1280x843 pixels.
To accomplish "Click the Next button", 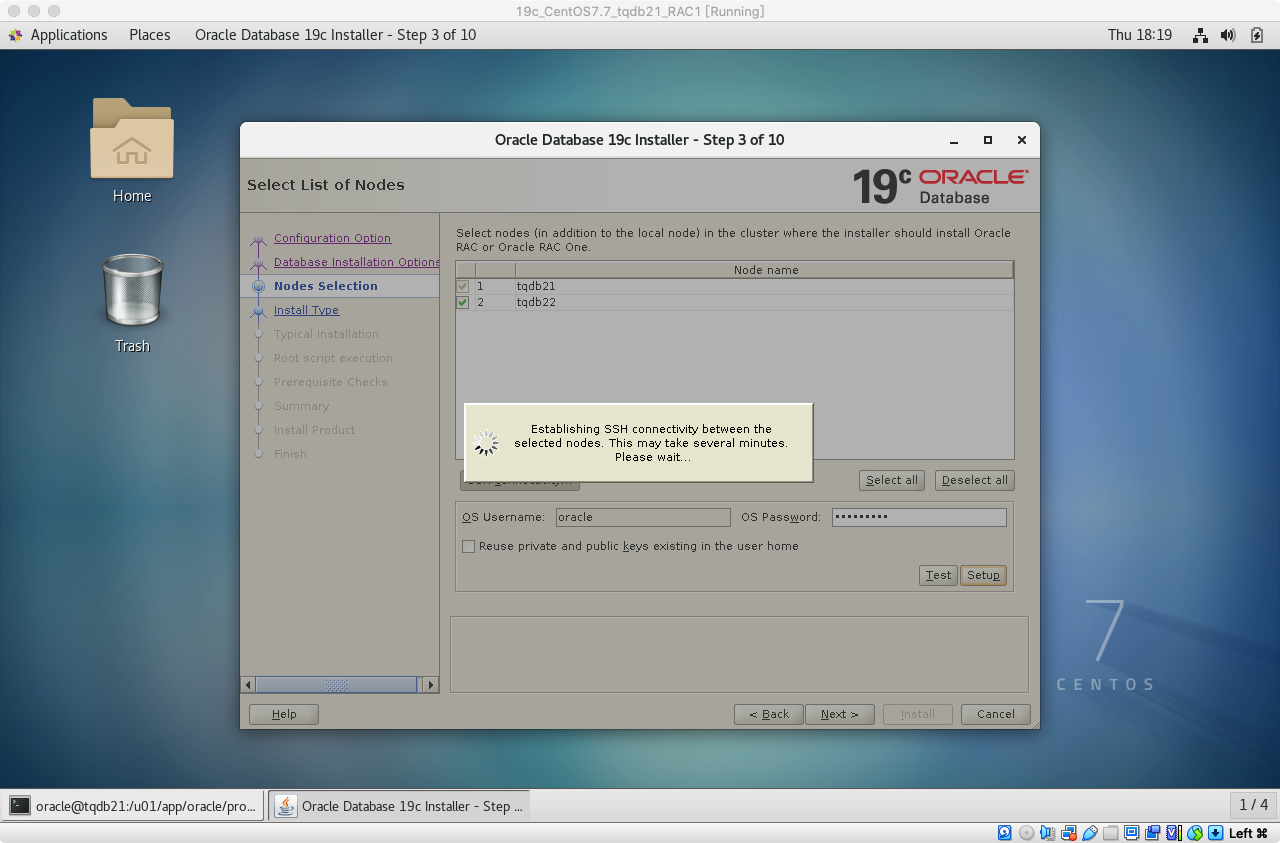I will click(840, 714).
